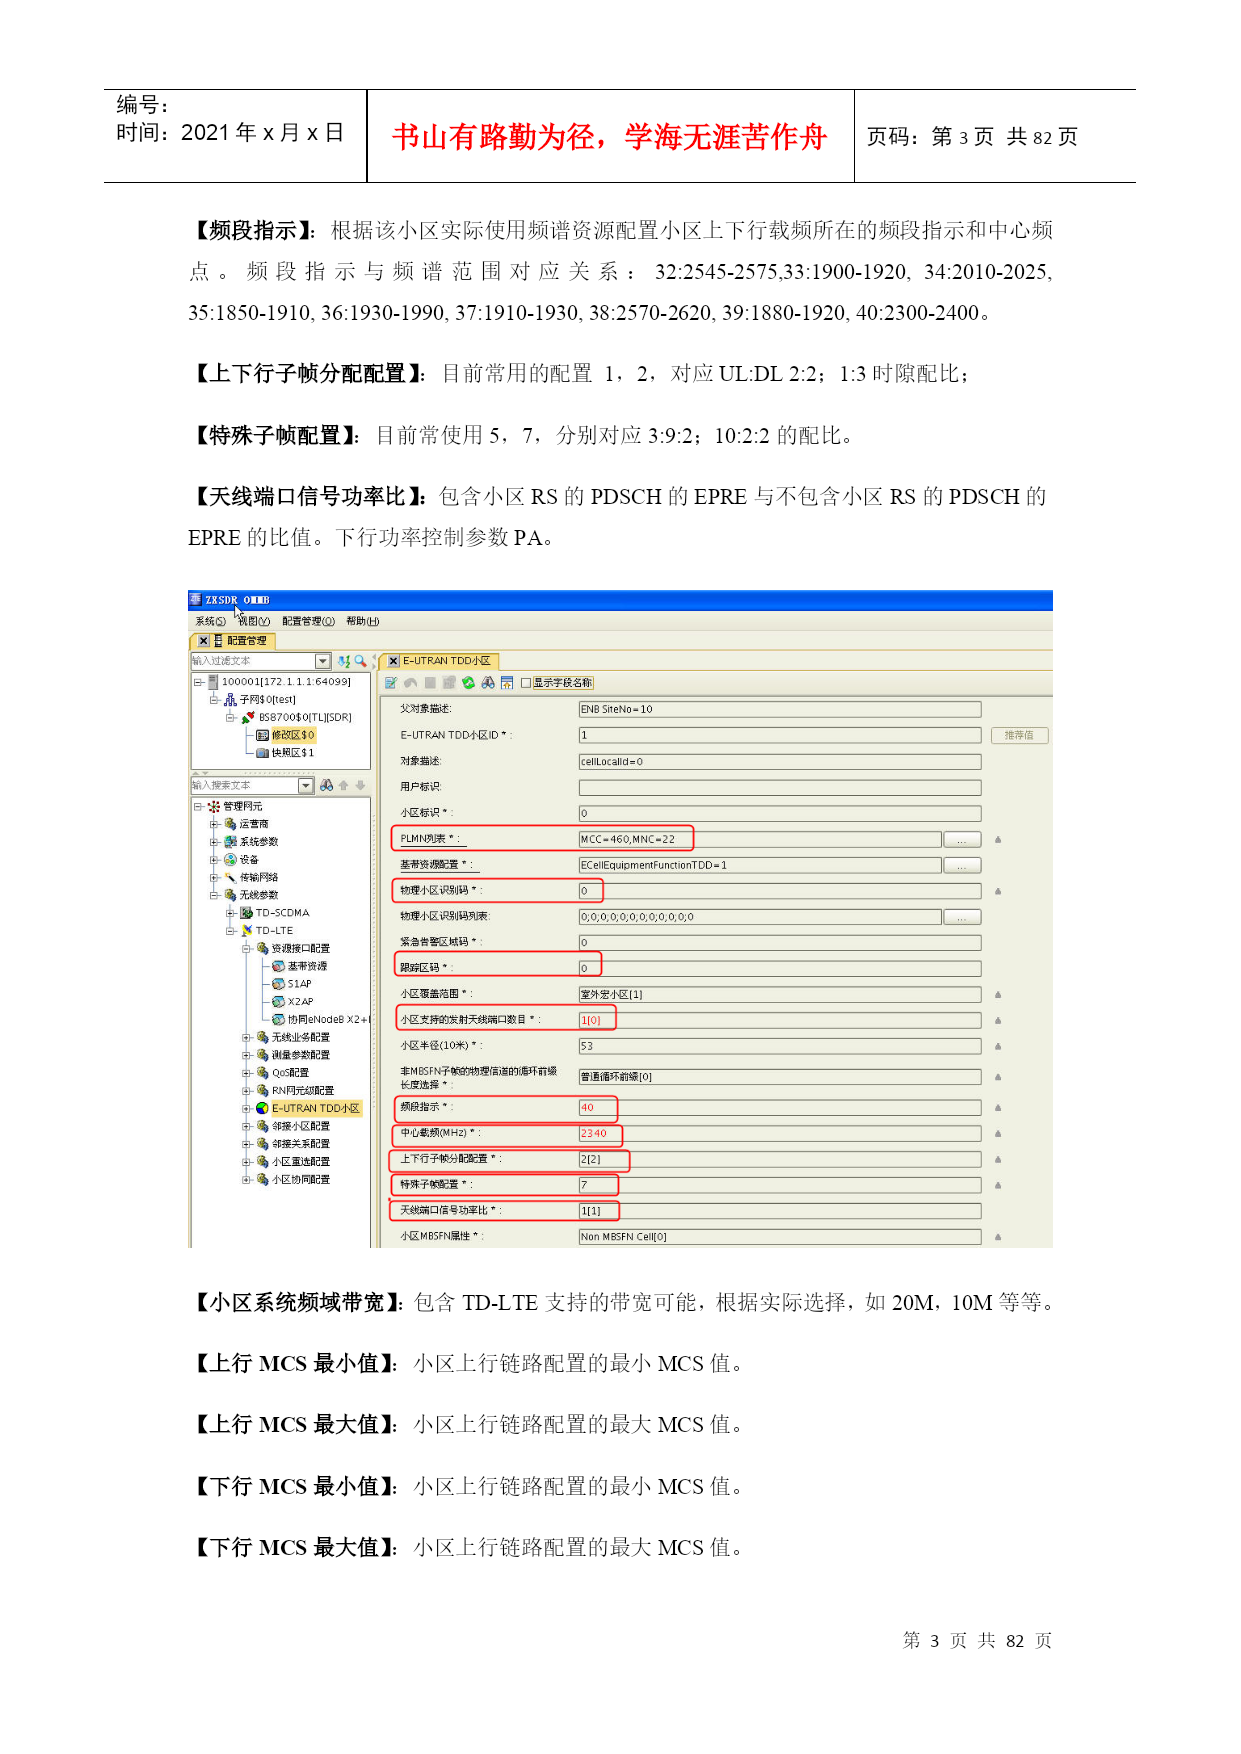Click the wand icon beside 传输网络
The width and height of the screenshot is (1241, 1754).
pos(230,878)
